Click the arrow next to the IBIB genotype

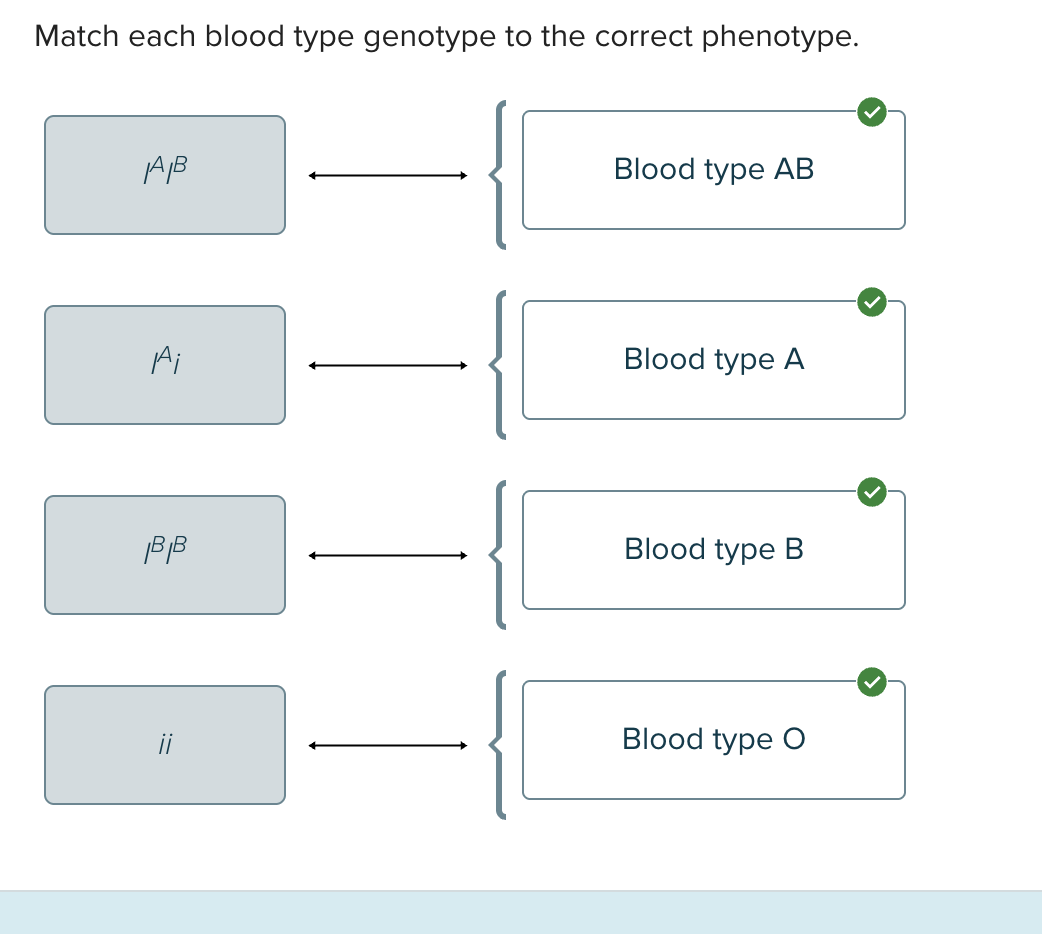pyautogui.click(x=388, y=556)
